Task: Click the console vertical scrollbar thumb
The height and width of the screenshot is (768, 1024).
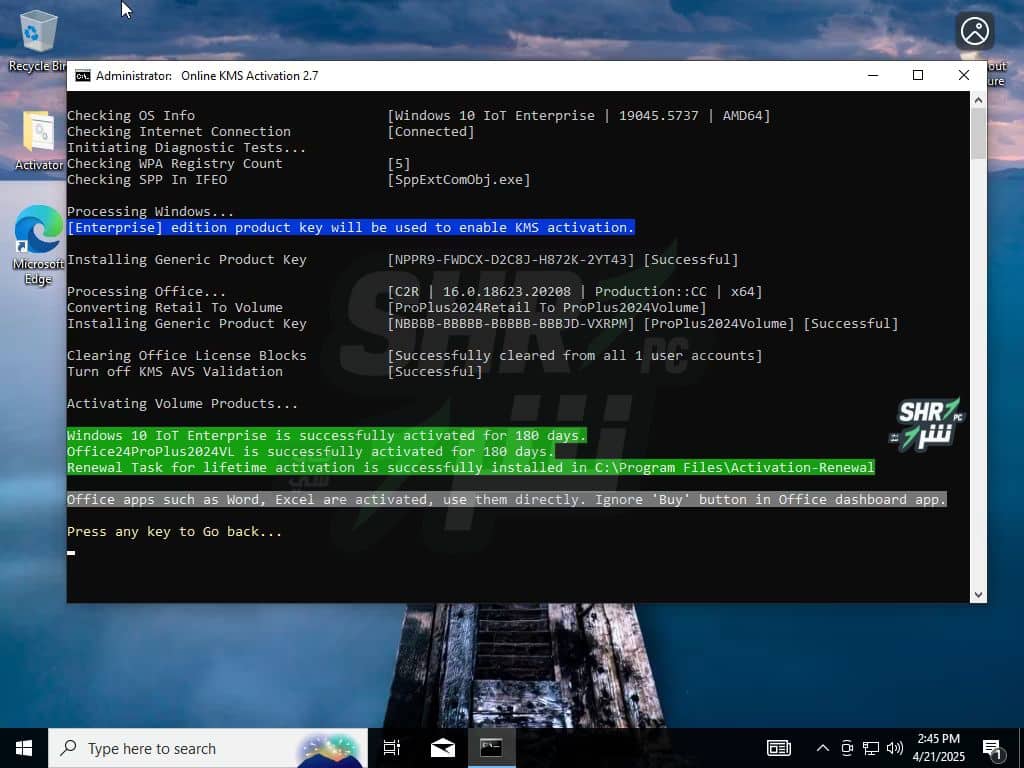Action: (x=978, y=133)
